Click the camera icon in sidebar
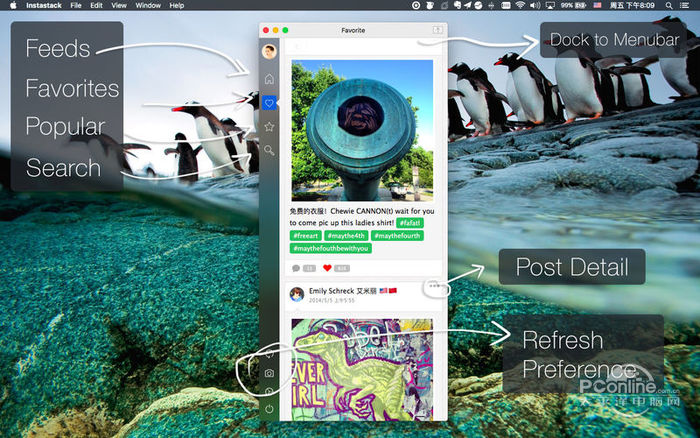 [x=269, y=373]
